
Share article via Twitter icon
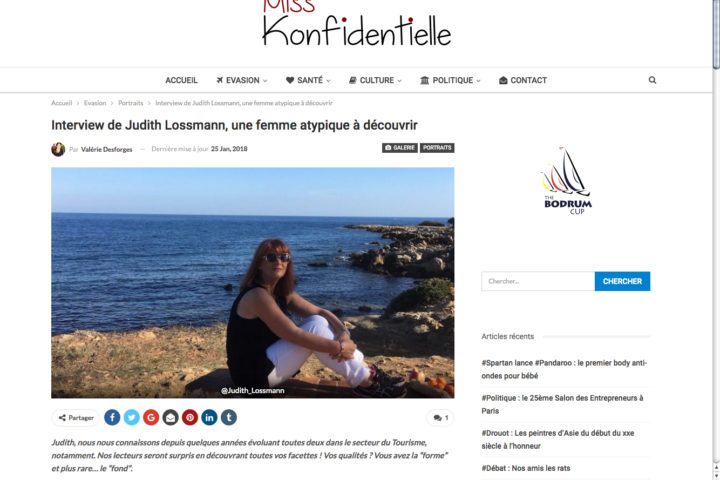point(131,418)
